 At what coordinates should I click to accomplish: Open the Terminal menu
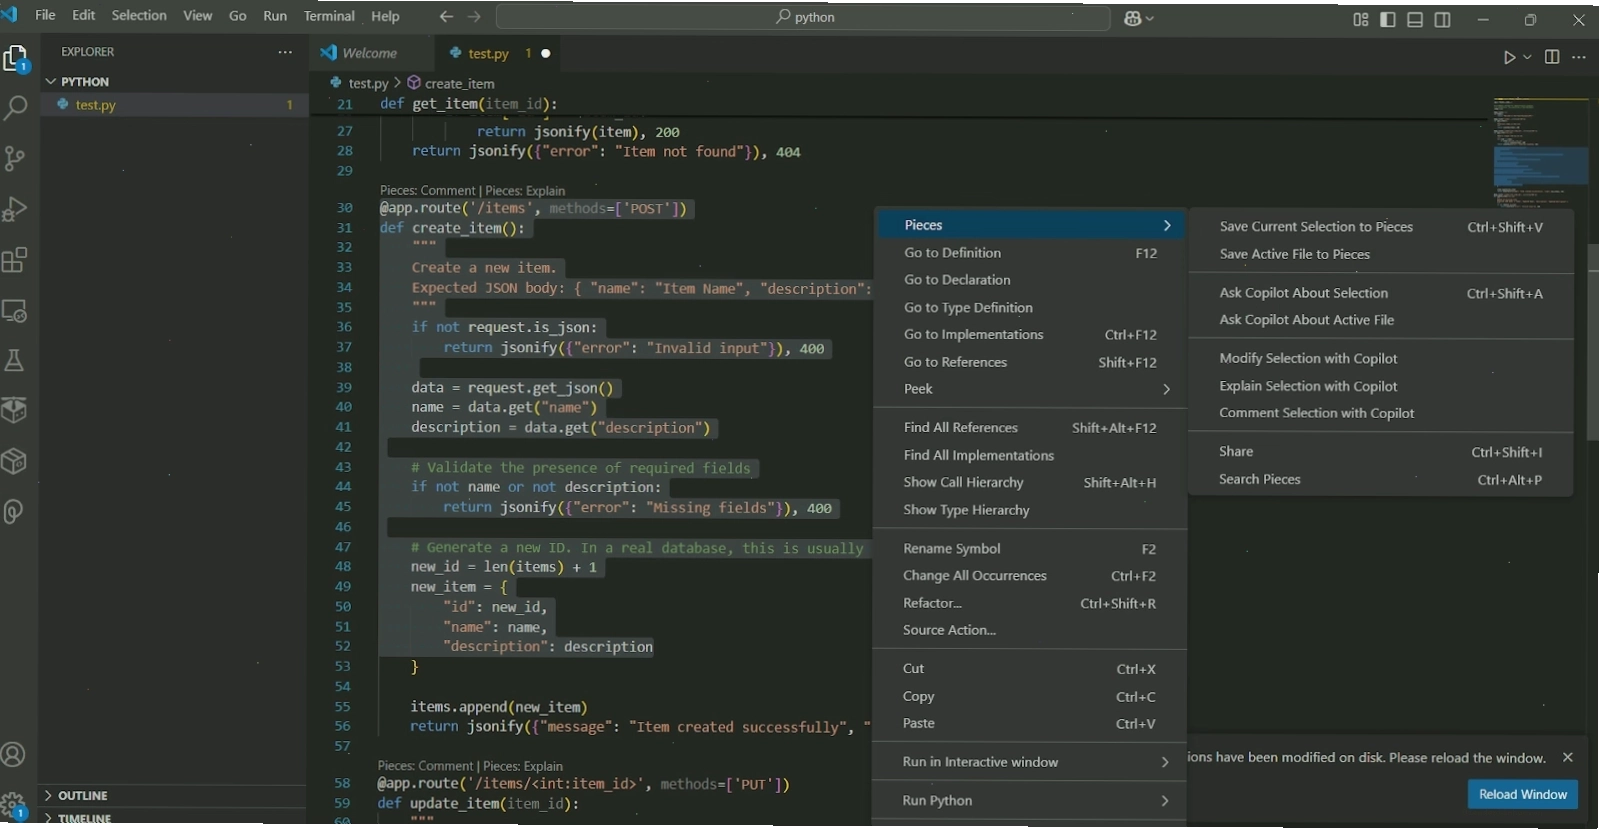point(329,16)
